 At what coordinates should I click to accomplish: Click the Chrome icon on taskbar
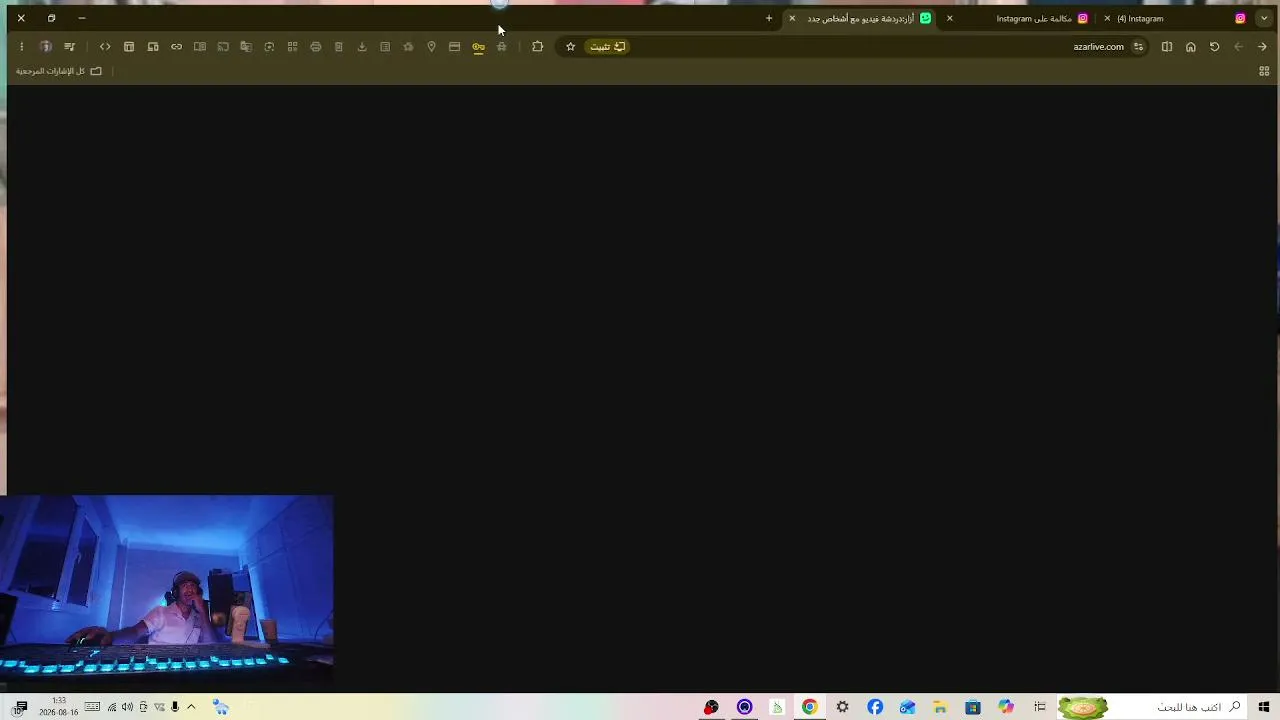tap(810, 707)
